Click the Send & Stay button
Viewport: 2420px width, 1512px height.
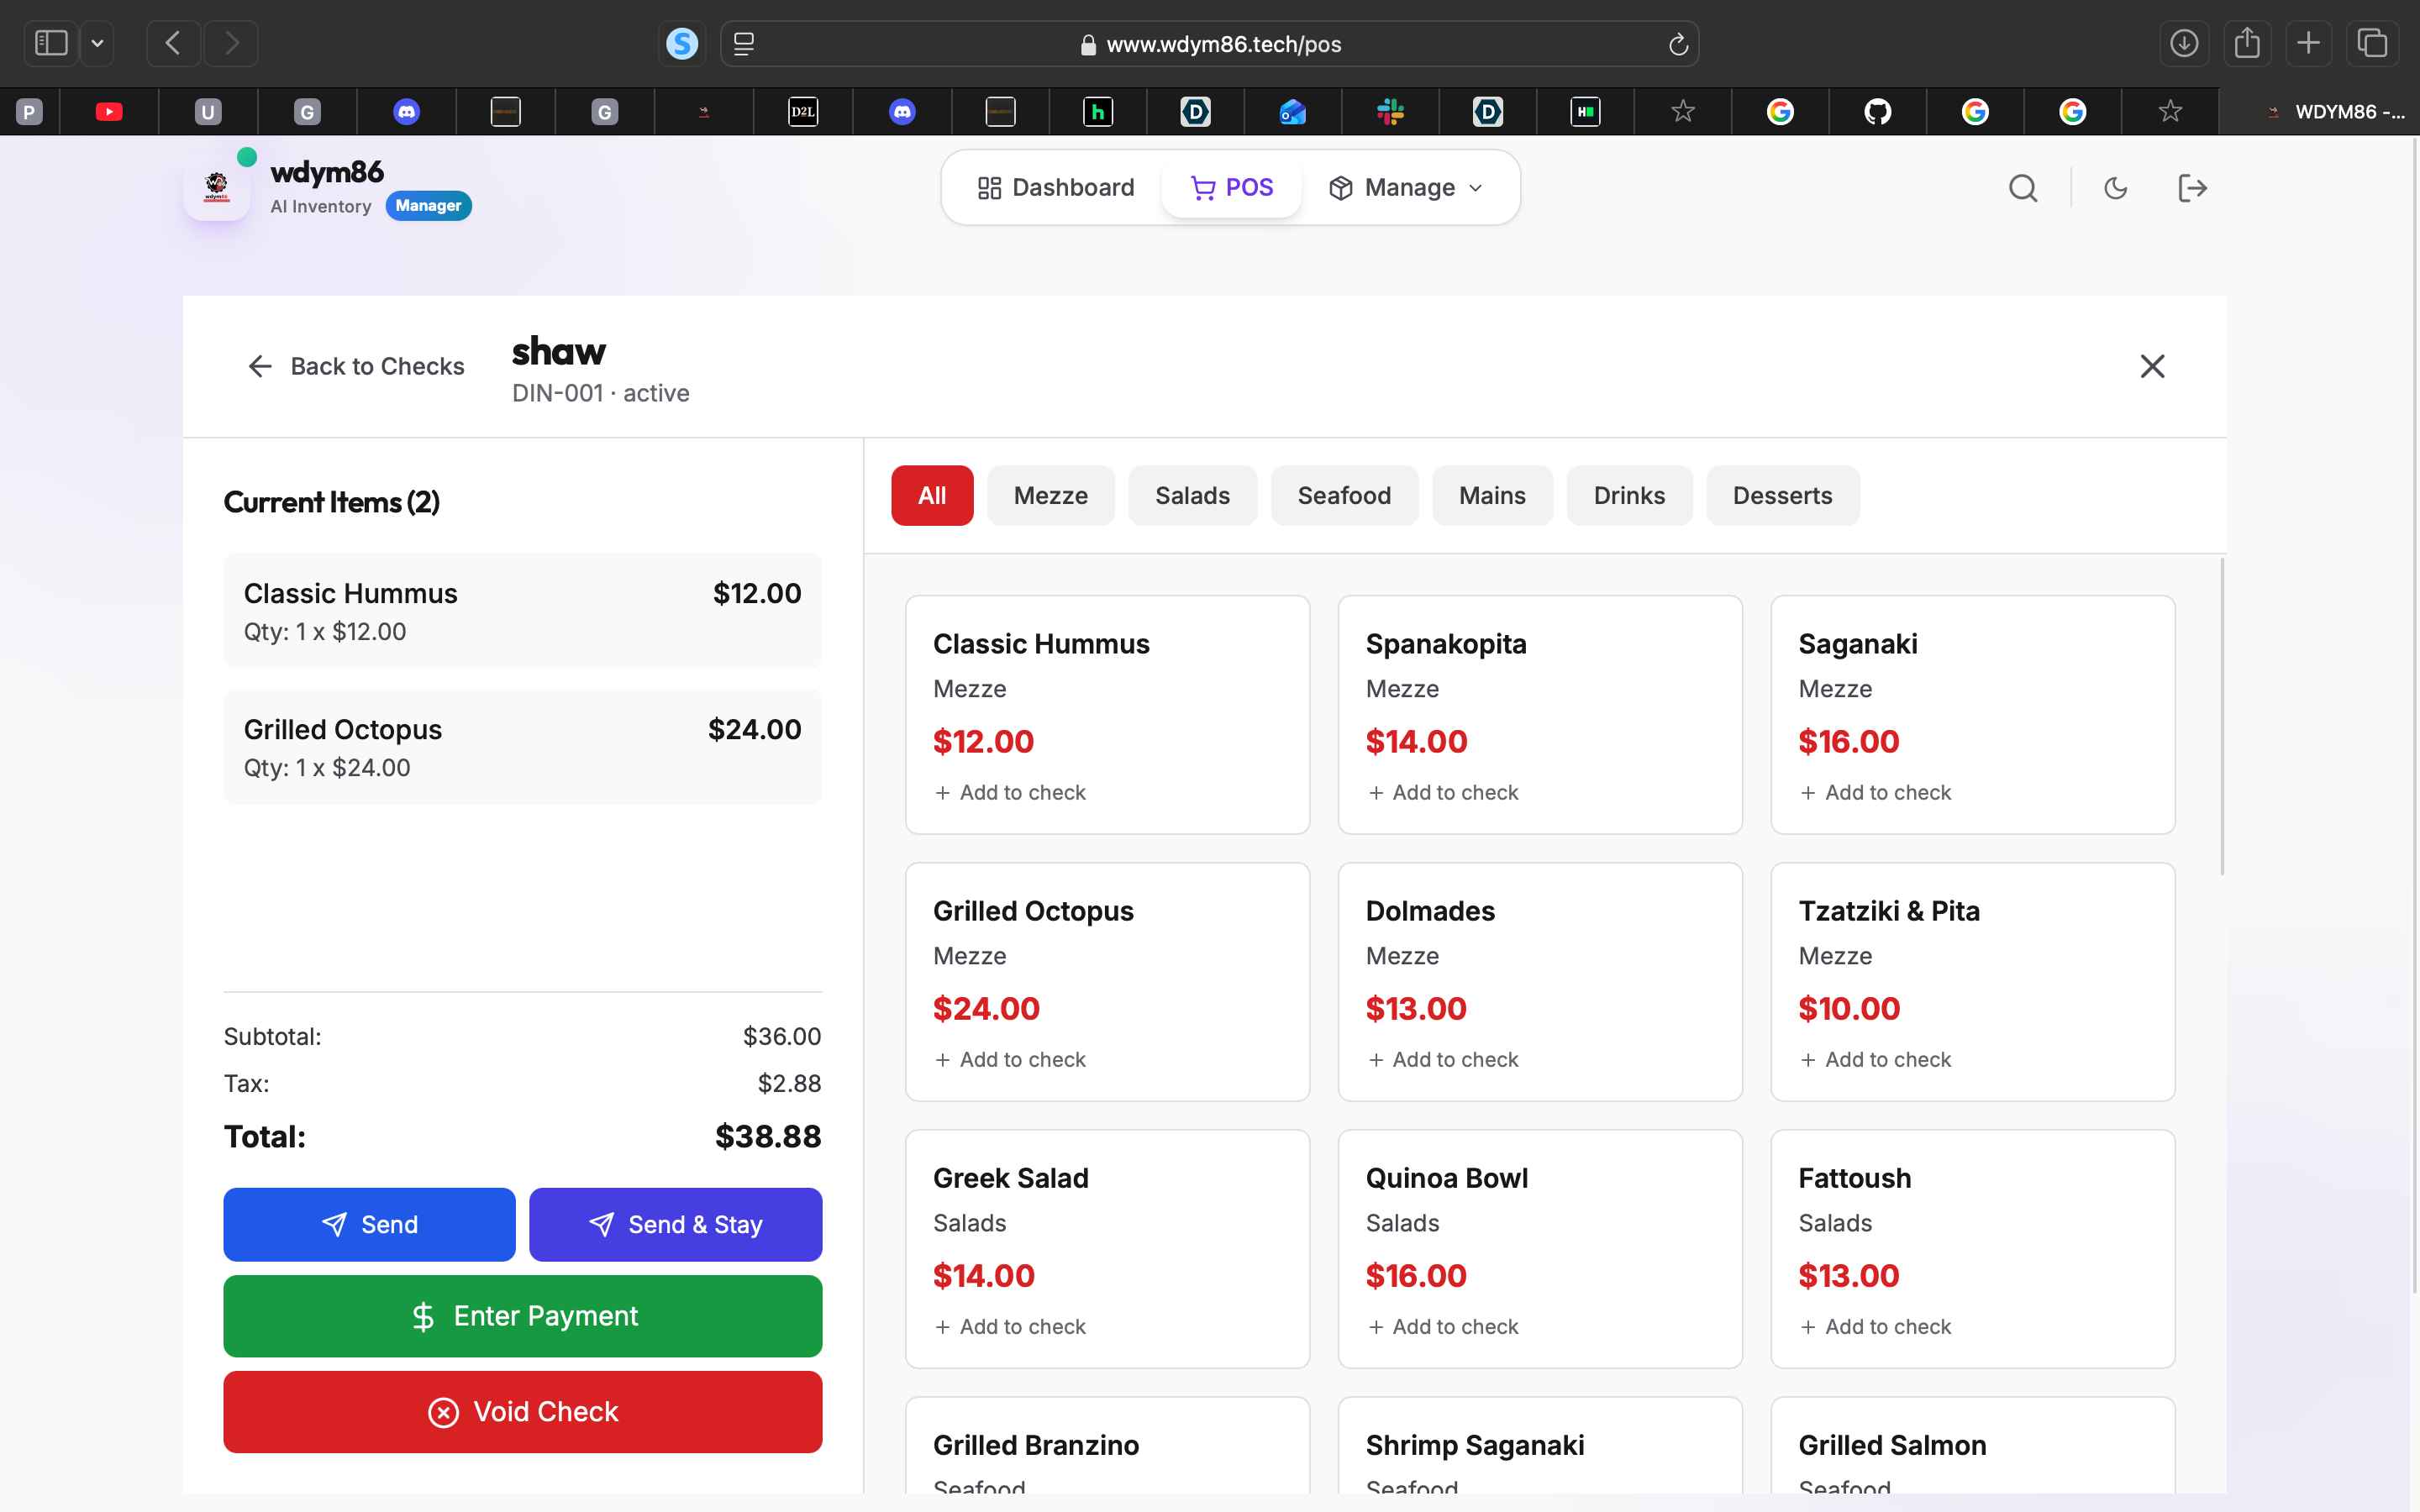point(675,1224)
